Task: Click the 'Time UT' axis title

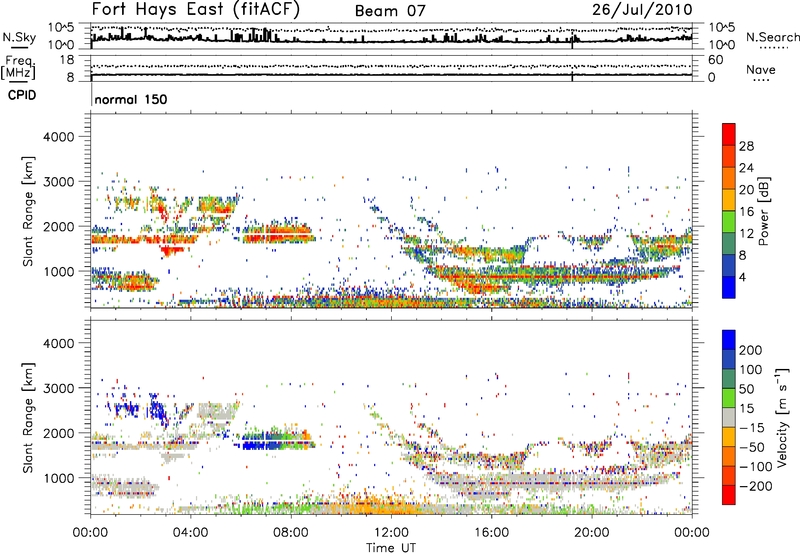Action: (x=391, y=548)
